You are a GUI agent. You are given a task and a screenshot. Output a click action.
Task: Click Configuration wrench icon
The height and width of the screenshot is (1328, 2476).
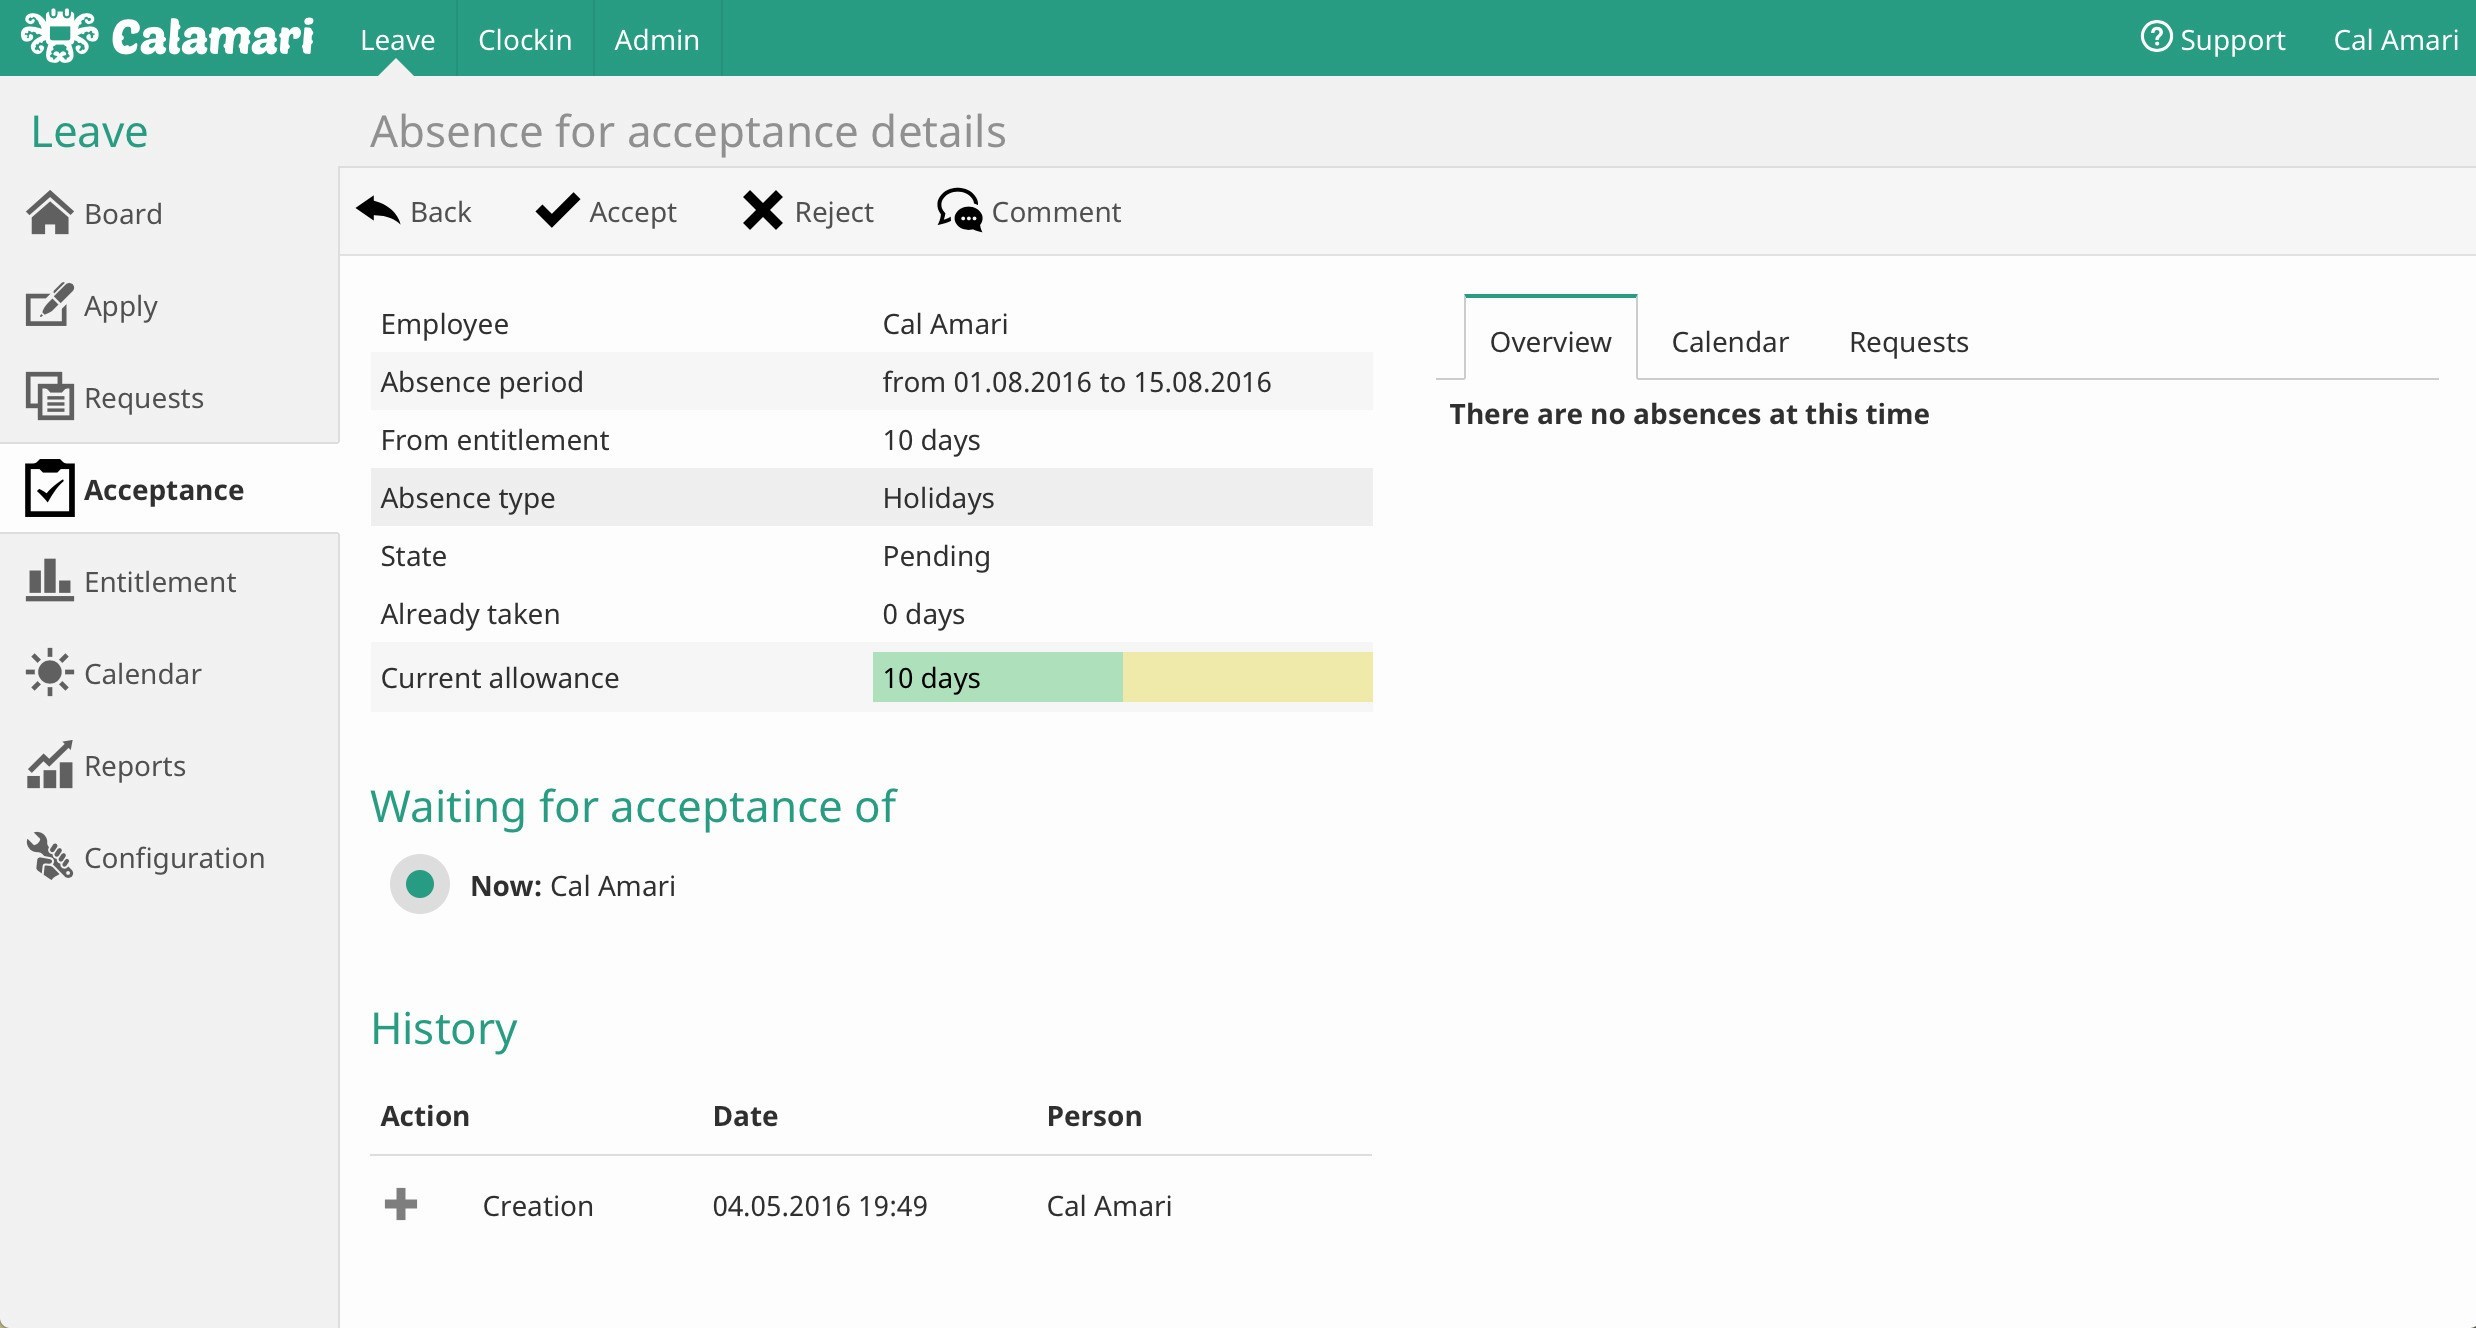coord(49,857)
